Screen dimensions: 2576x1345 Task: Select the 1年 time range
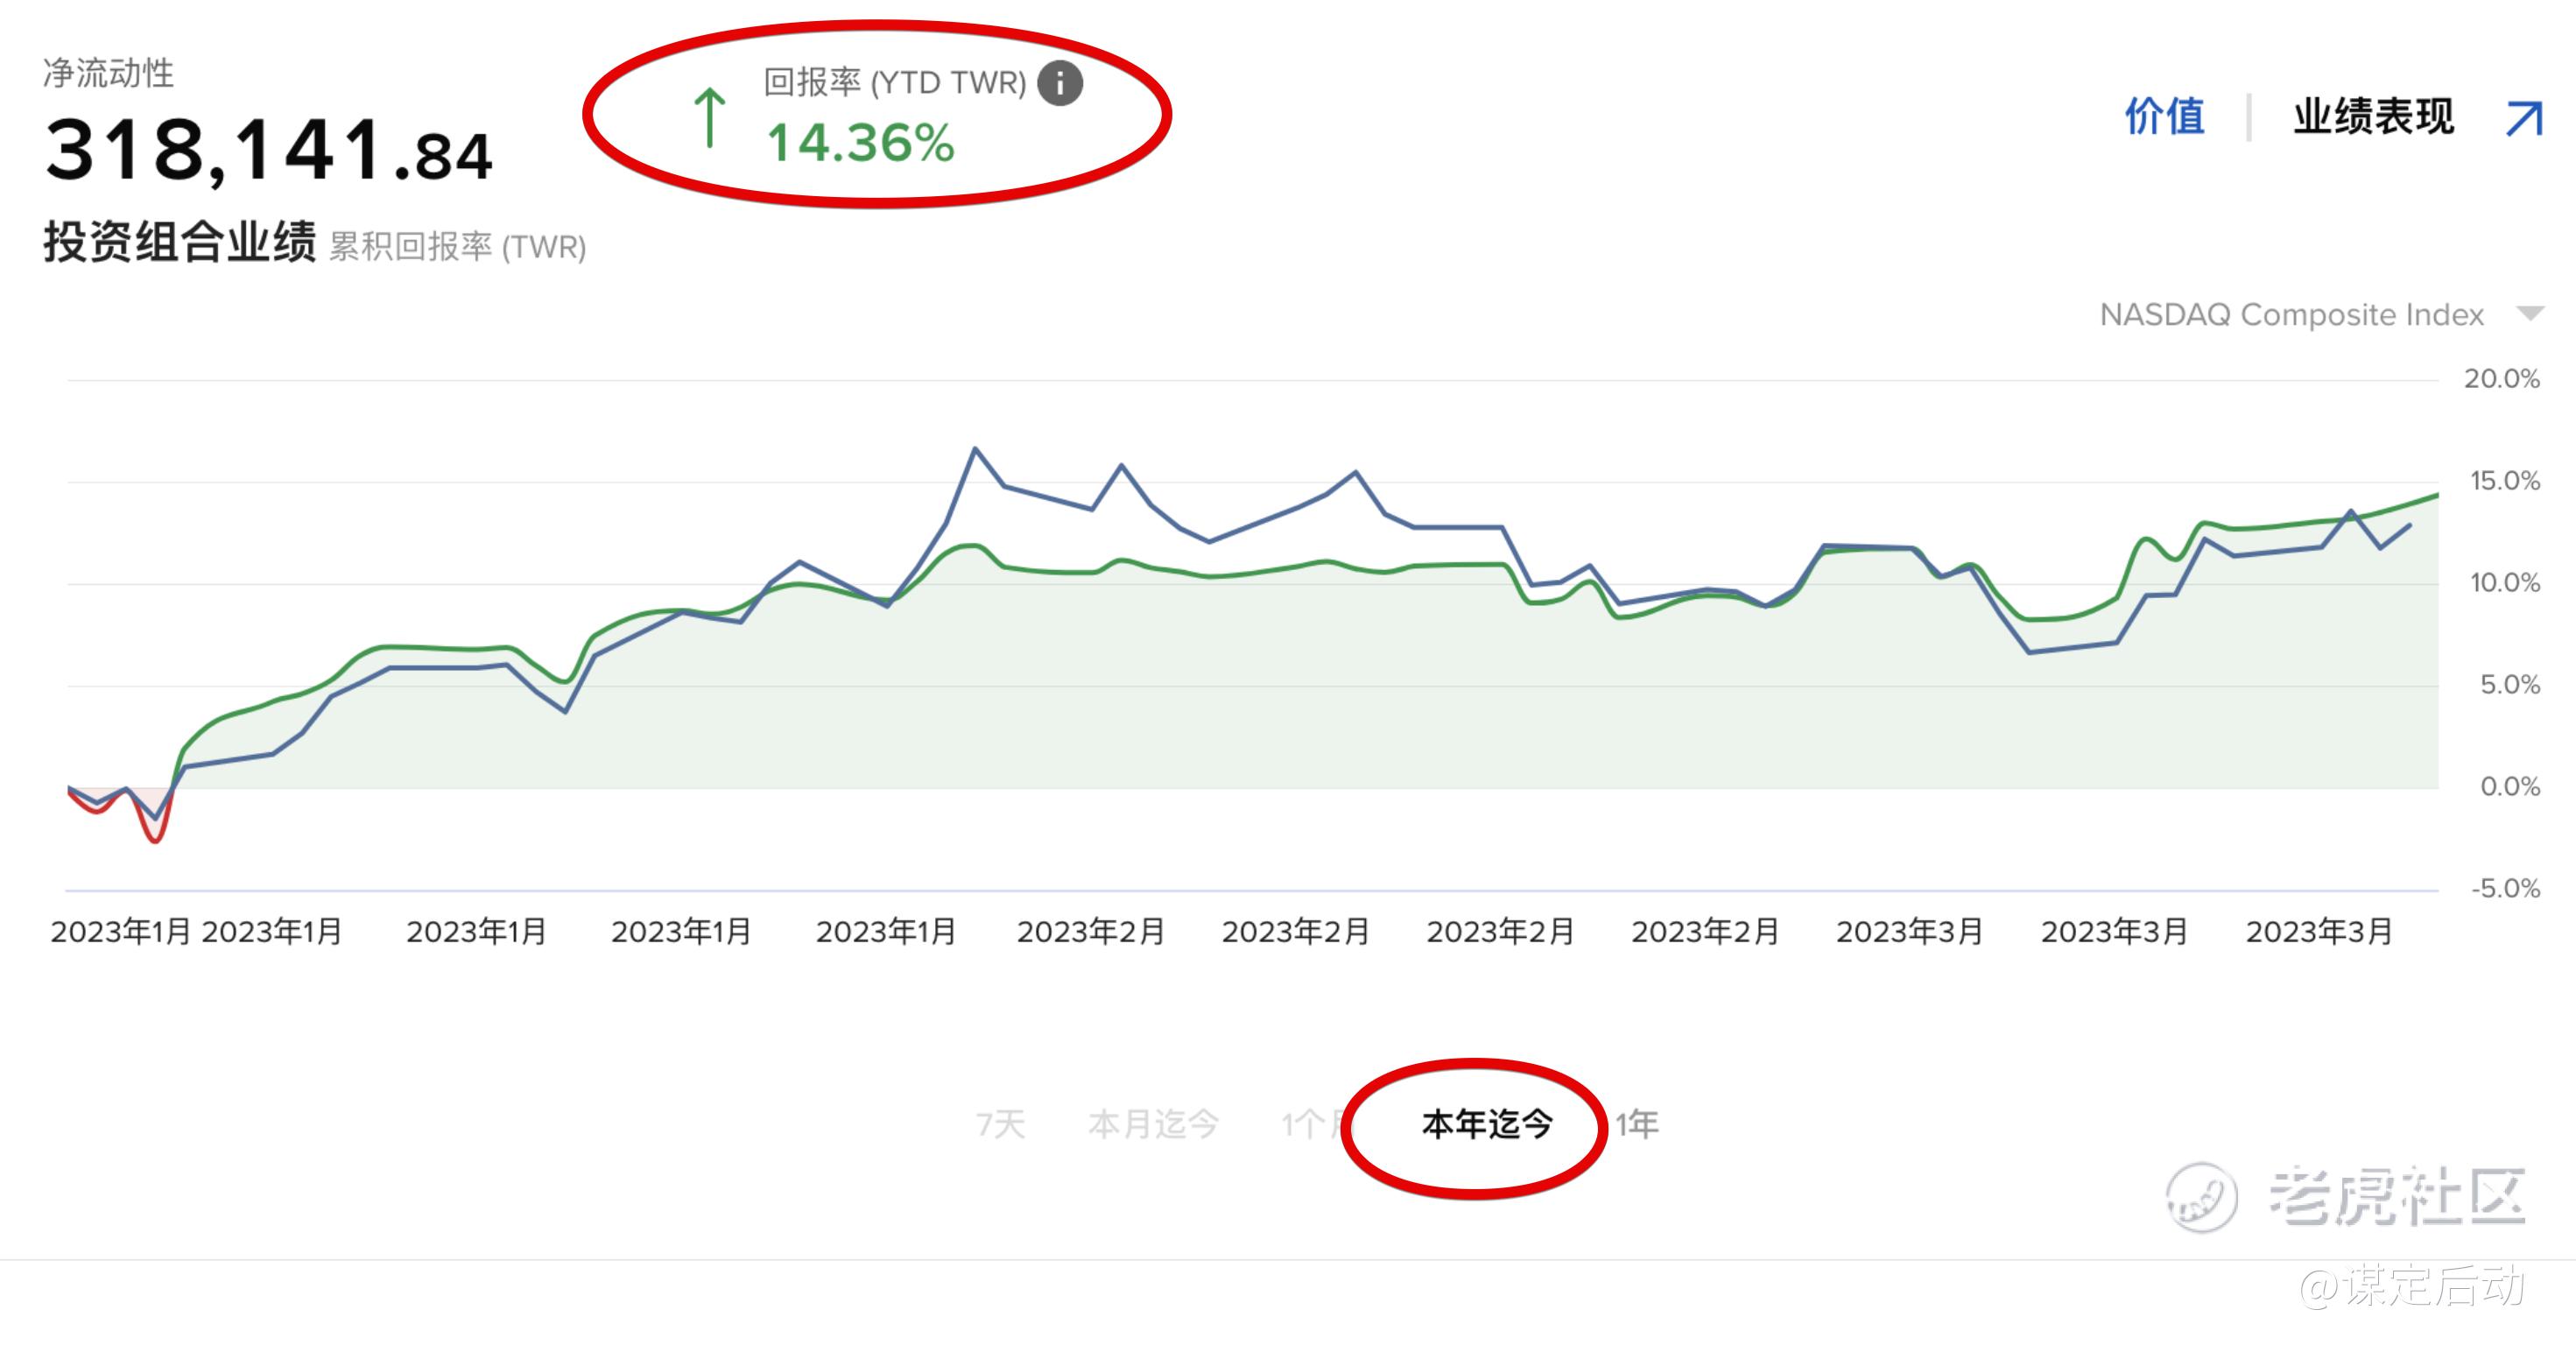tap(1637, 1124)
